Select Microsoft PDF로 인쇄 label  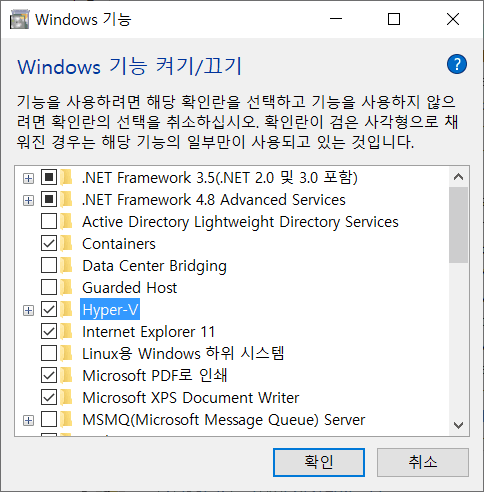(x=155, y=375)
